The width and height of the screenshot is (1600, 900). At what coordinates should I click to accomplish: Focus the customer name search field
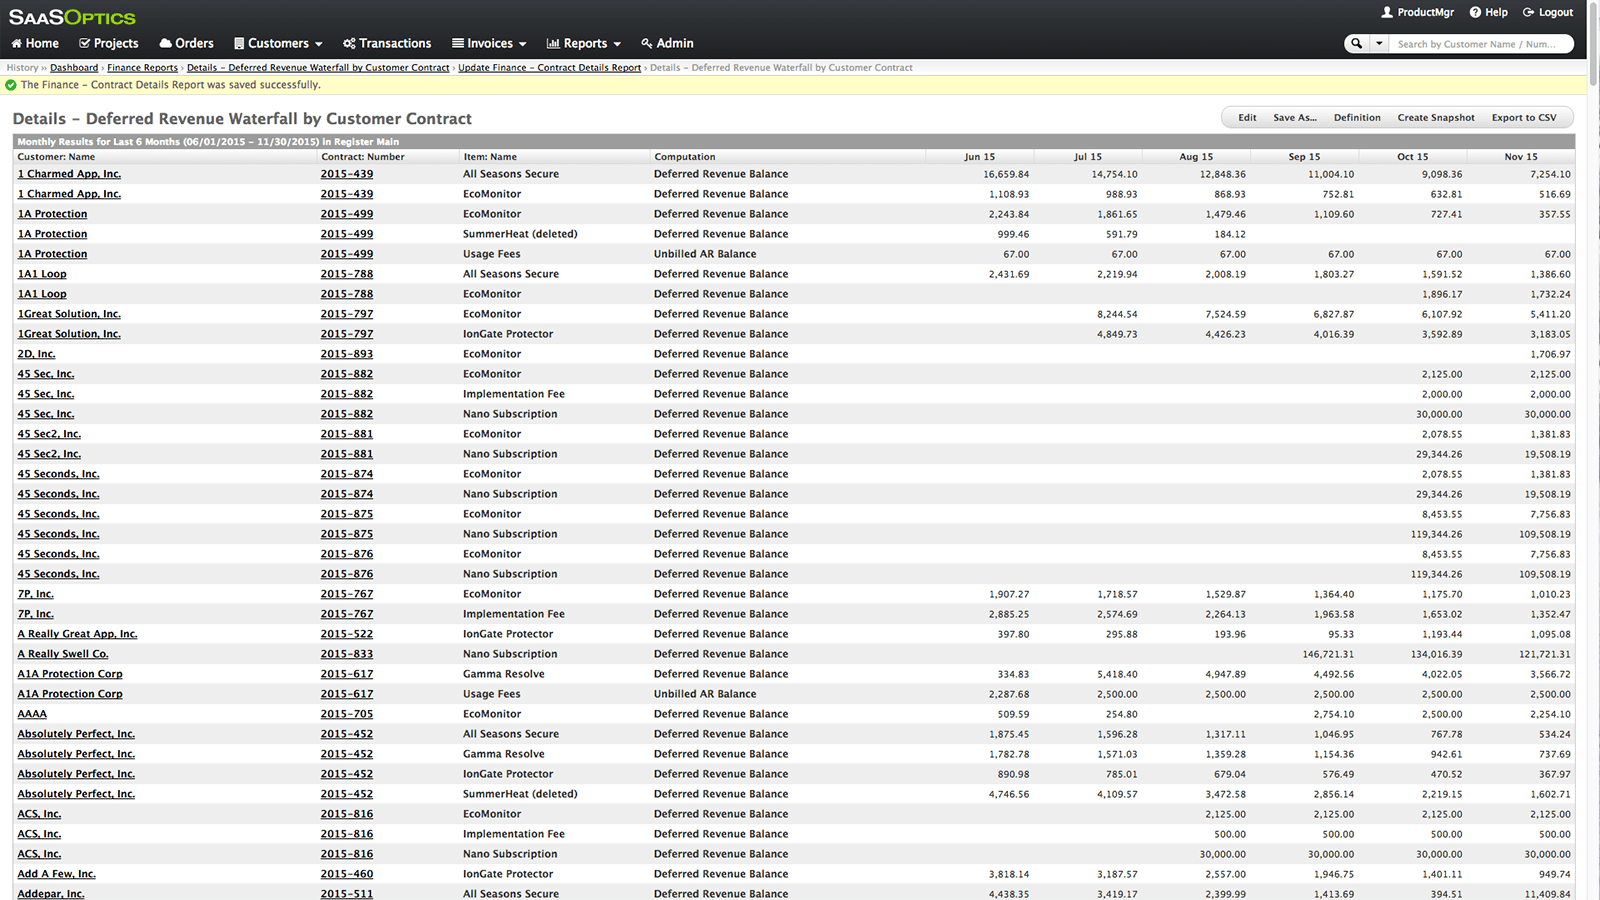coord(1478,44)
